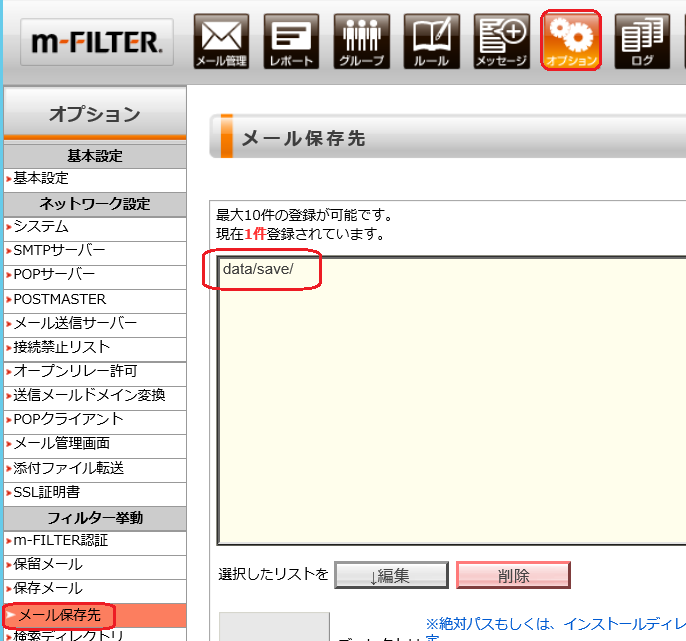Image resolution: width=686 pixels, height=641 pixels.
Task: Go to POPサーバー settings
Action: [x=54, y=274]
